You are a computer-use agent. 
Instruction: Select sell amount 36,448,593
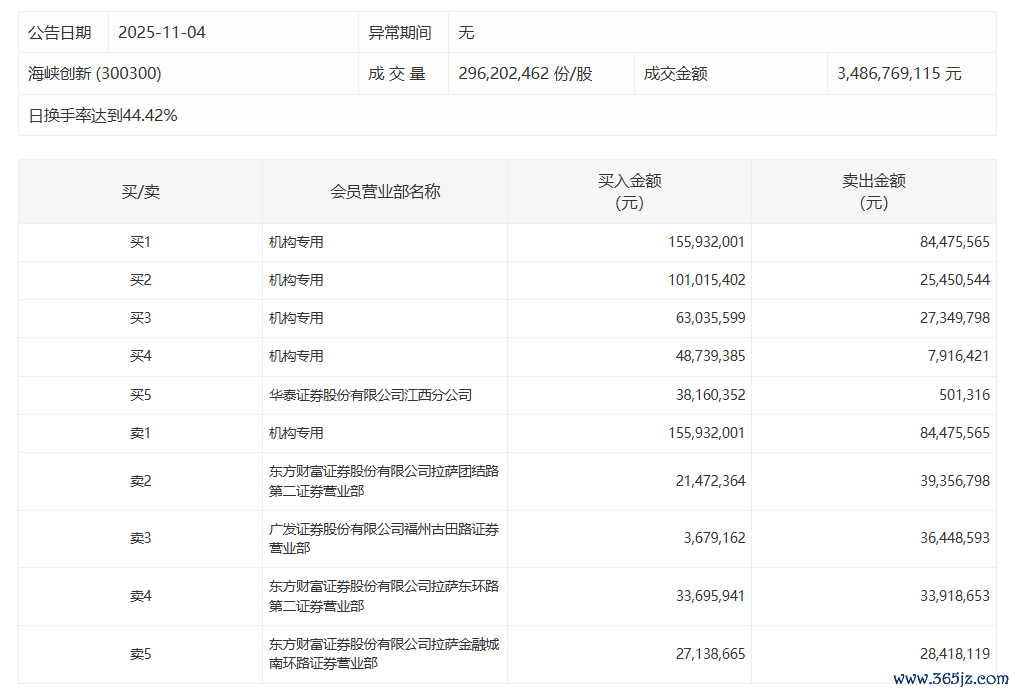[954, 538]
